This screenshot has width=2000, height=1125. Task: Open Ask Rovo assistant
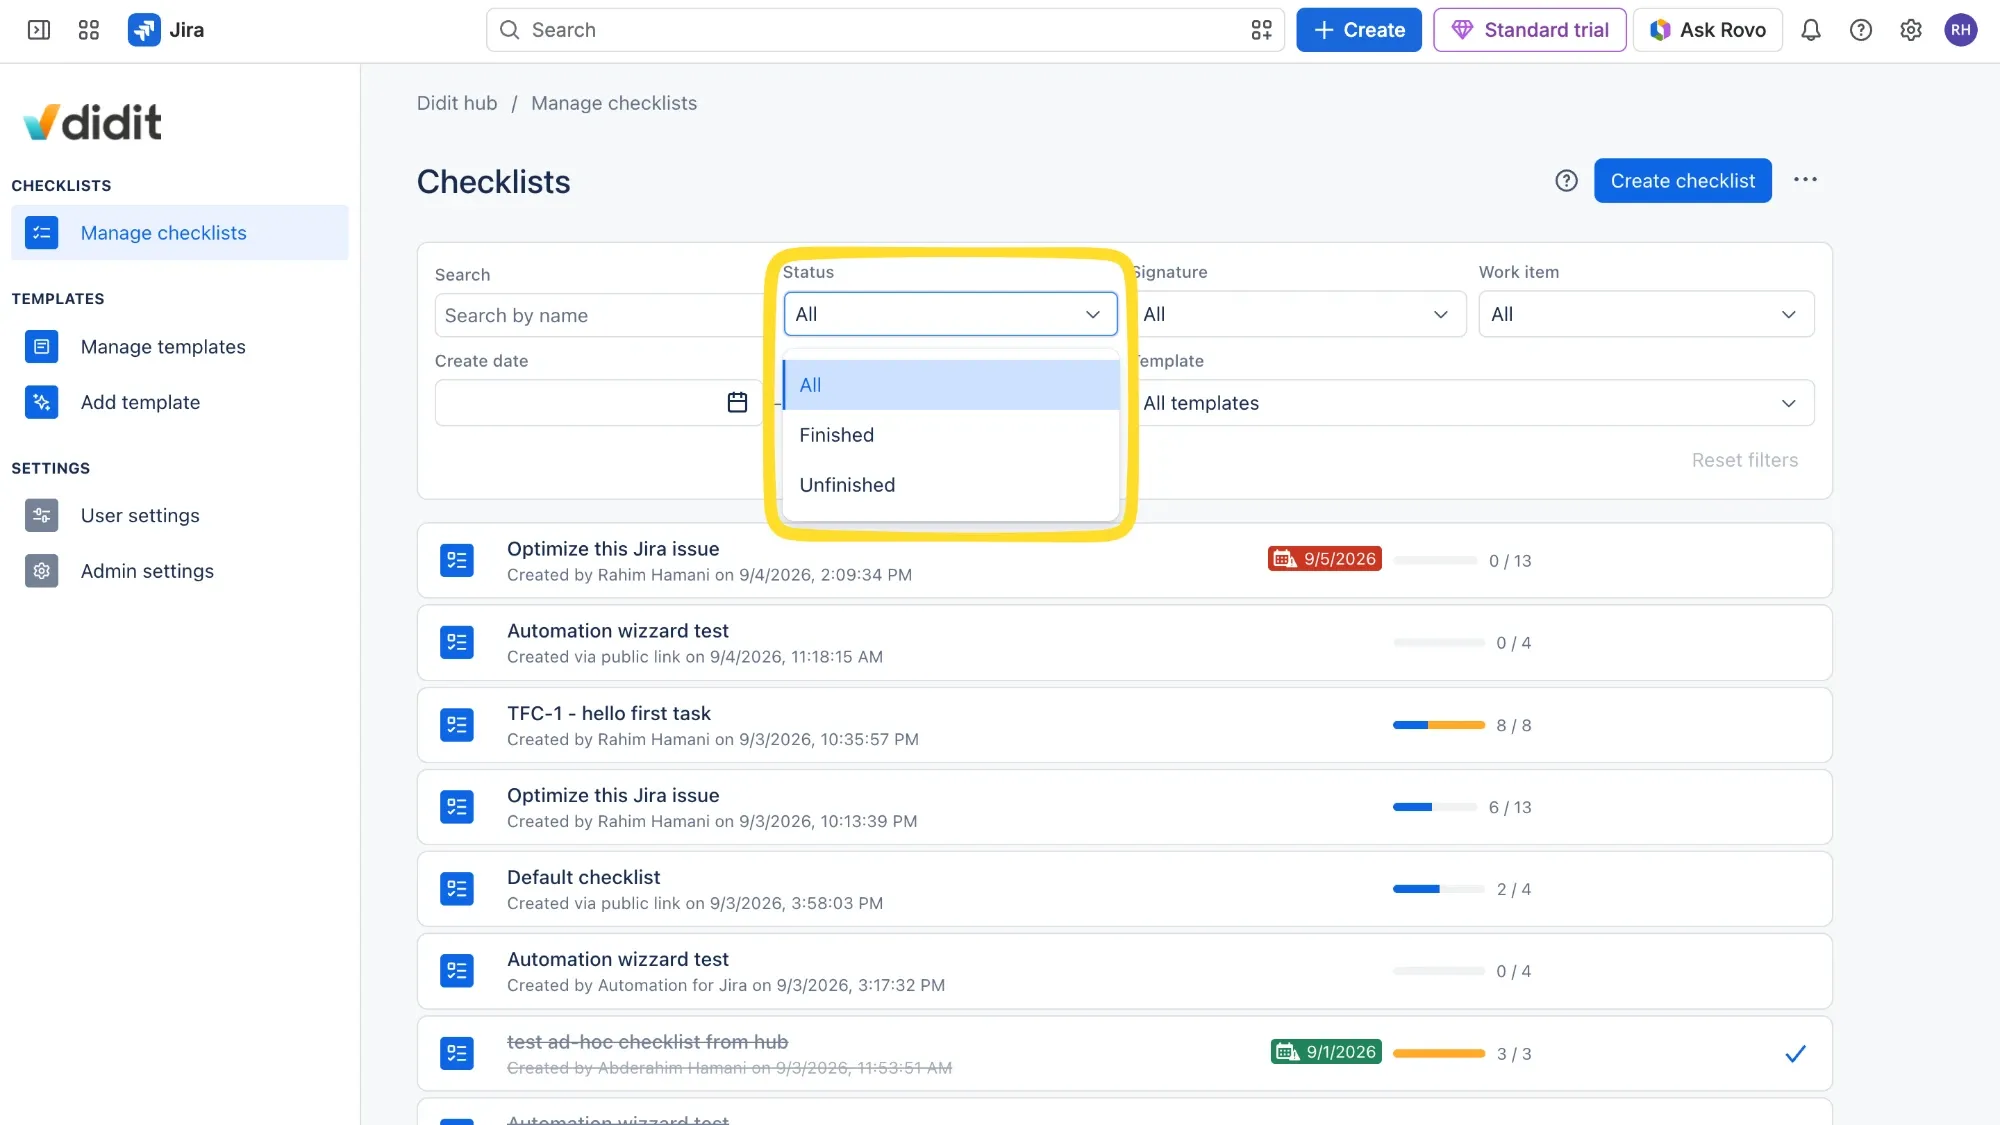[x=1707, y=30]
